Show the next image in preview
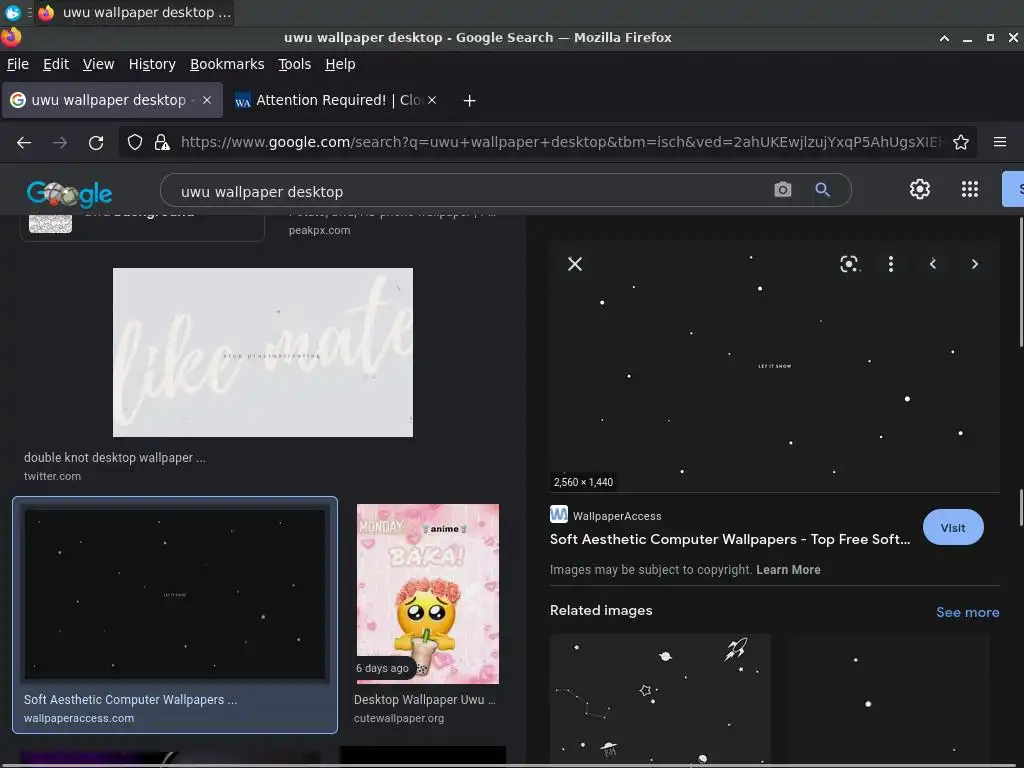Screen dimensions: 1024x768 (974, 264)
